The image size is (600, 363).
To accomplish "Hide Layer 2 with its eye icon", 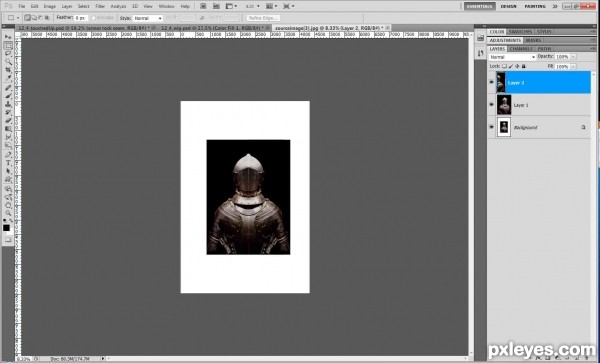I will (x=492, y=82).
